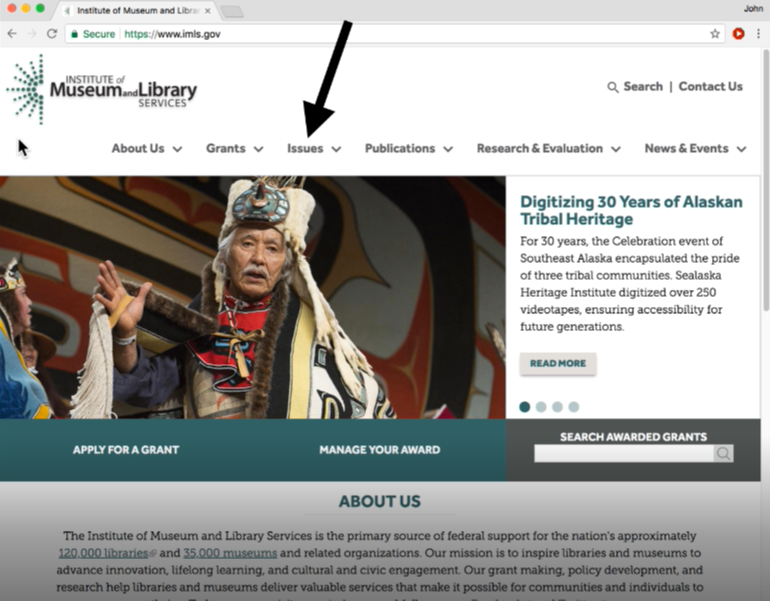Click the IMLS starburst logo
Screen dimensions: 770x601
pyautogui.click(x=27, y=89)
